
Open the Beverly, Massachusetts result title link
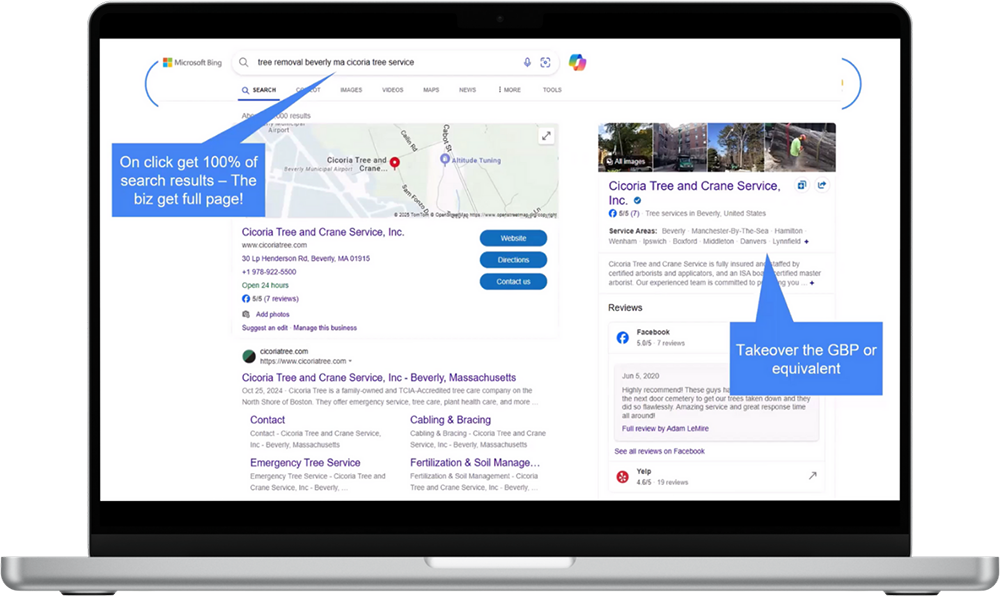pyautogui.click(x=379, y=377)
